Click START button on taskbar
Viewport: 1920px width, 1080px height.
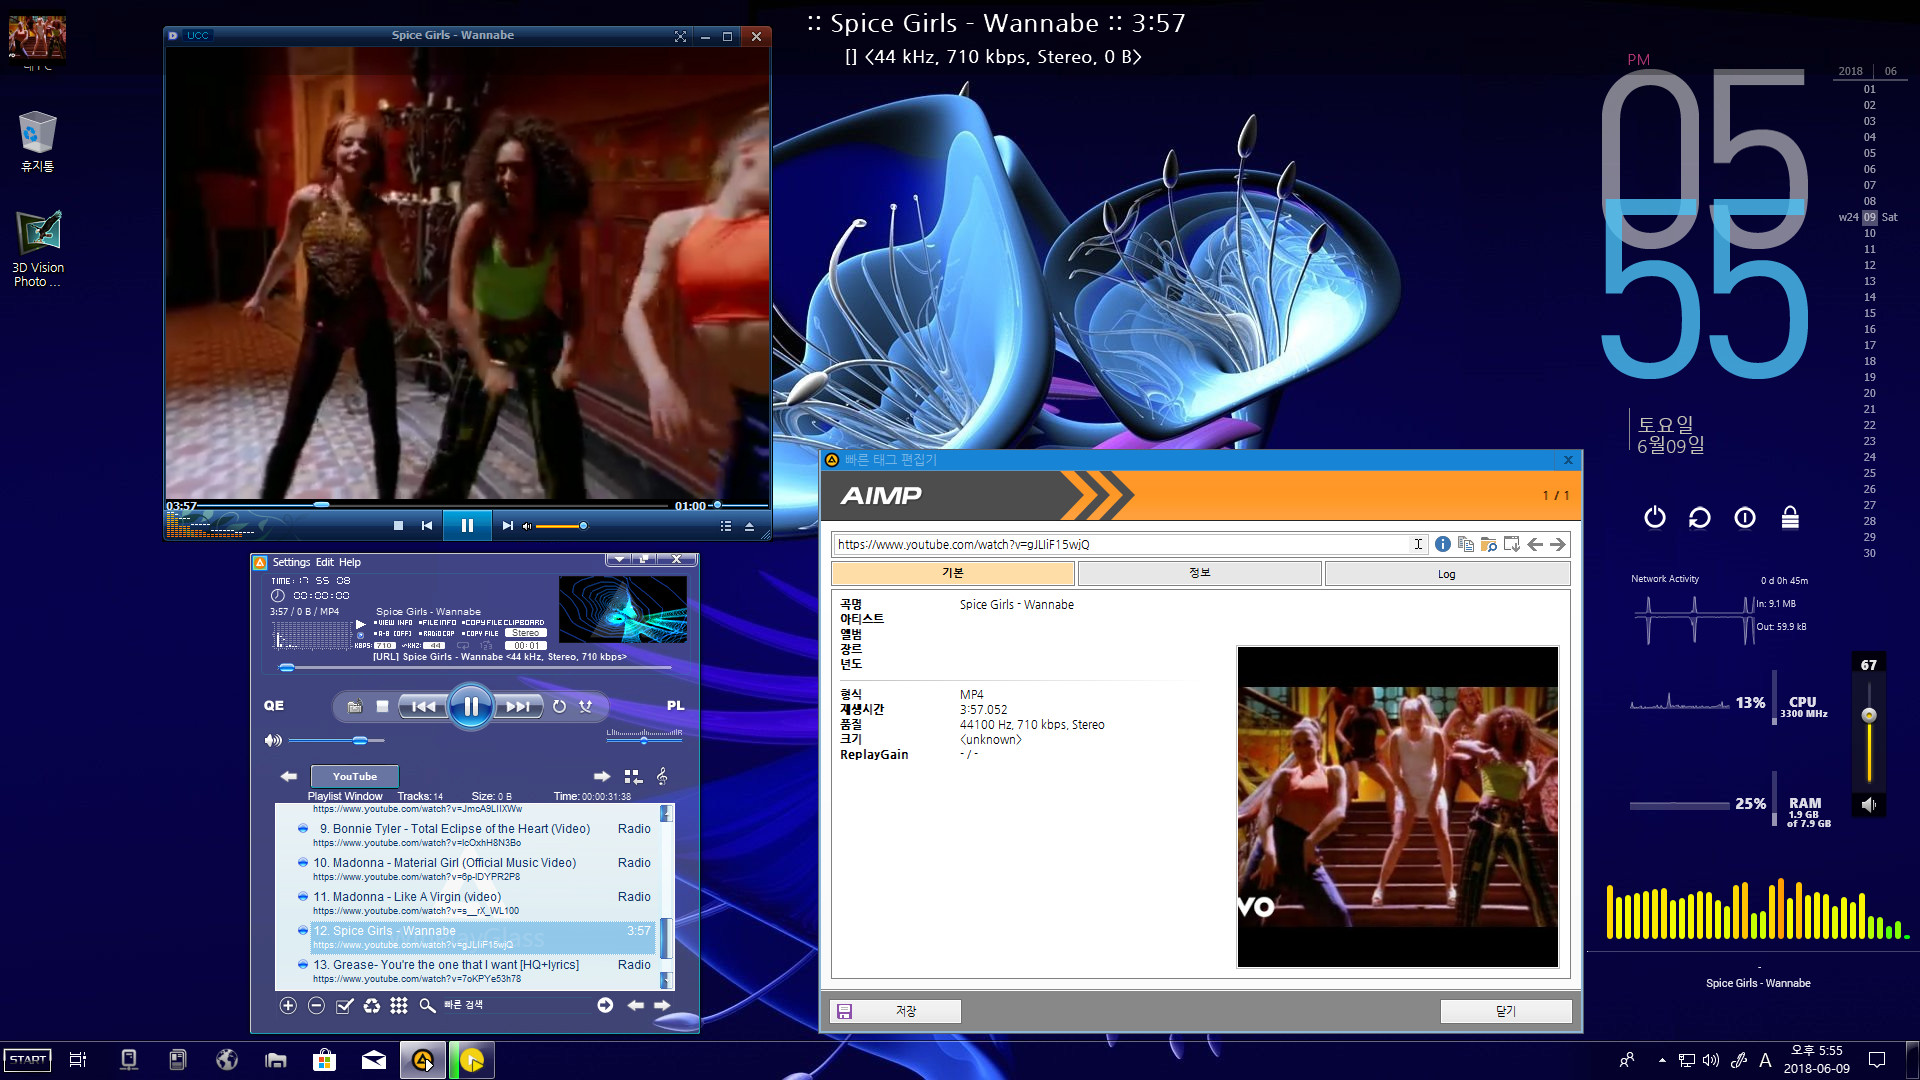[28, 1059]
